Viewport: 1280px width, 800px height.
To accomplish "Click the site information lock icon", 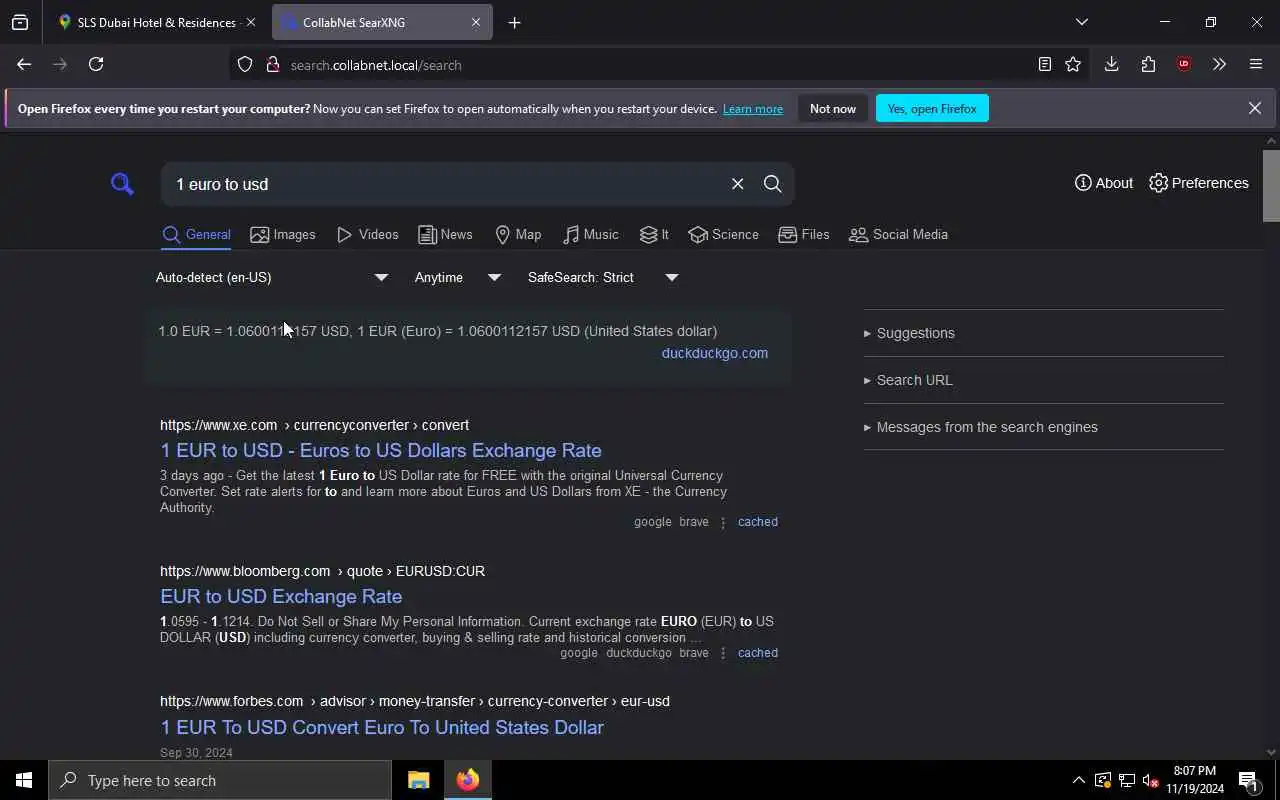I will [272, 65].
